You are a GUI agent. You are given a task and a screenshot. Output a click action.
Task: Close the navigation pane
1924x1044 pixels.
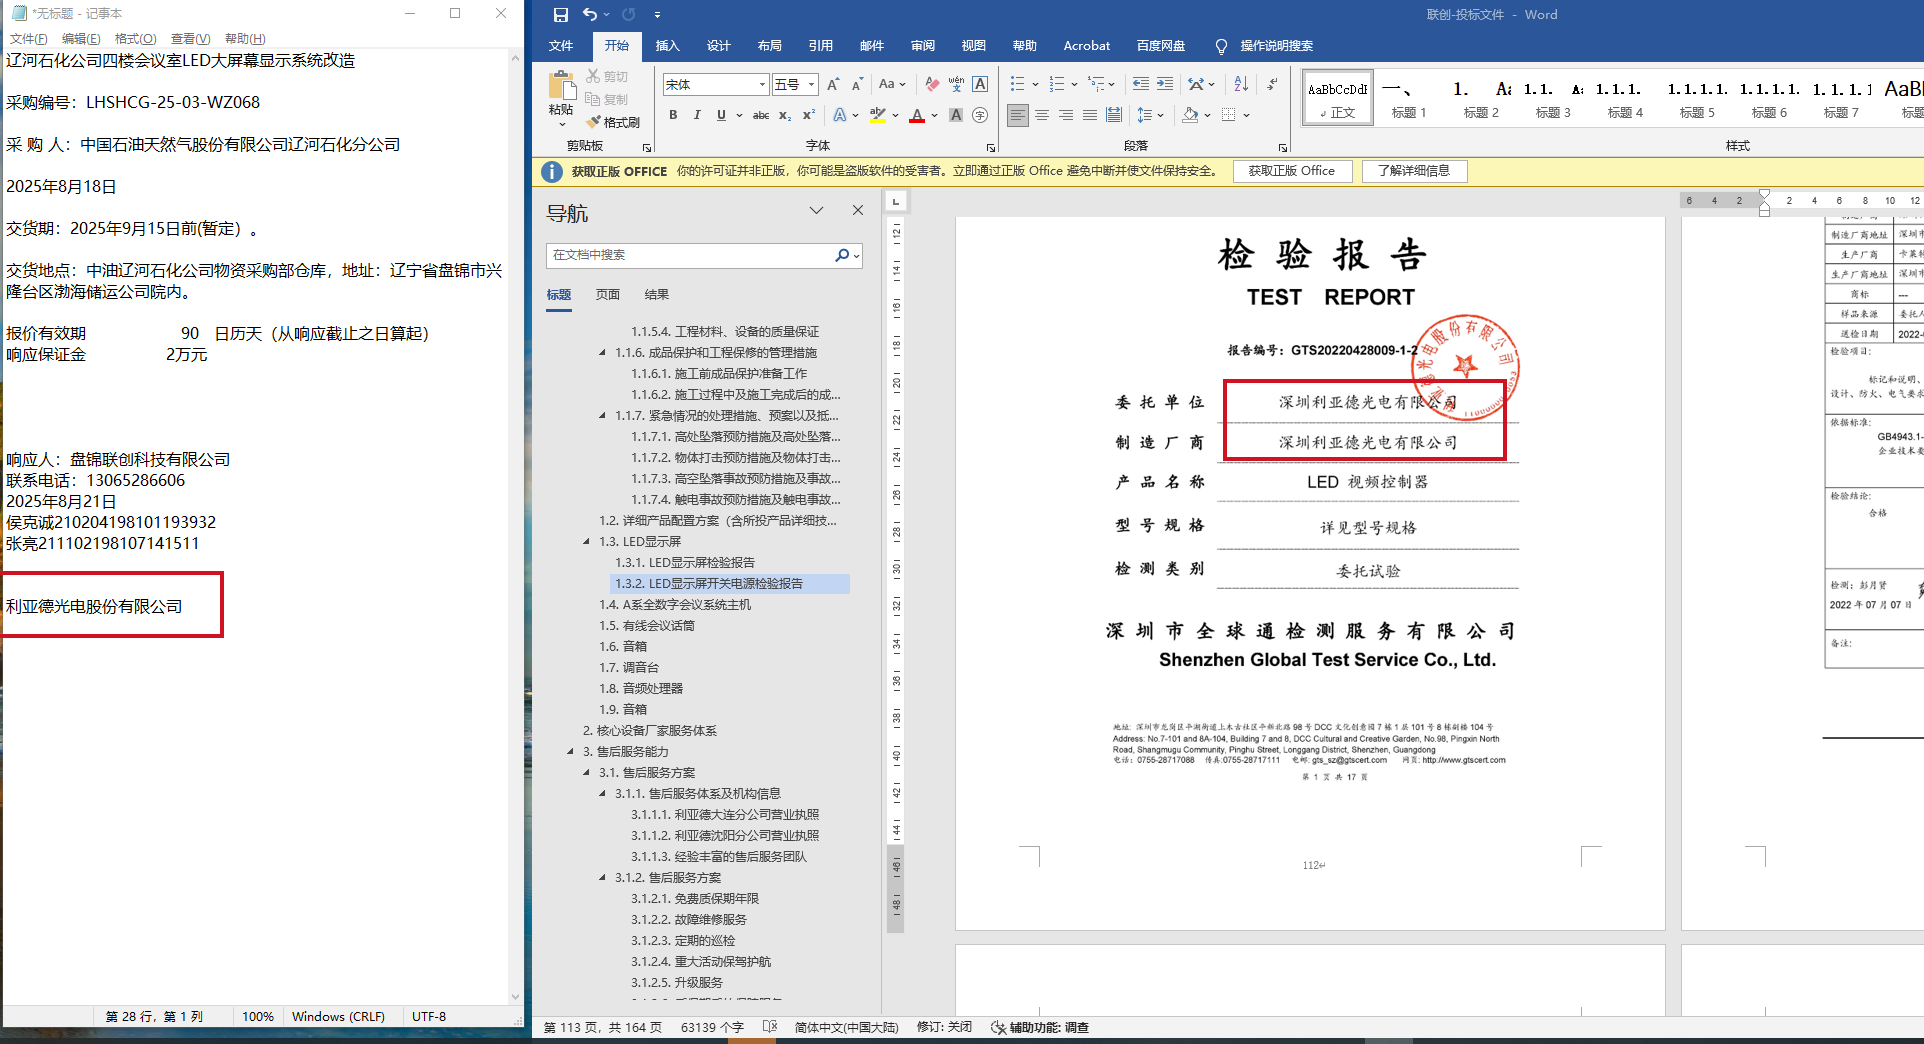point(857,210)
